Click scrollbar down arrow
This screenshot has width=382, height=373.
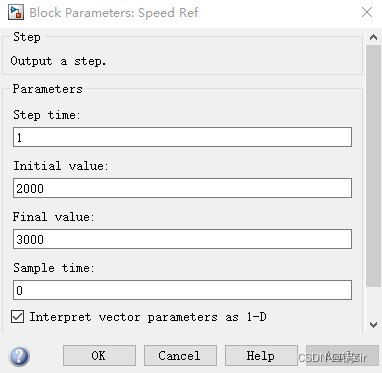(374, 324)
